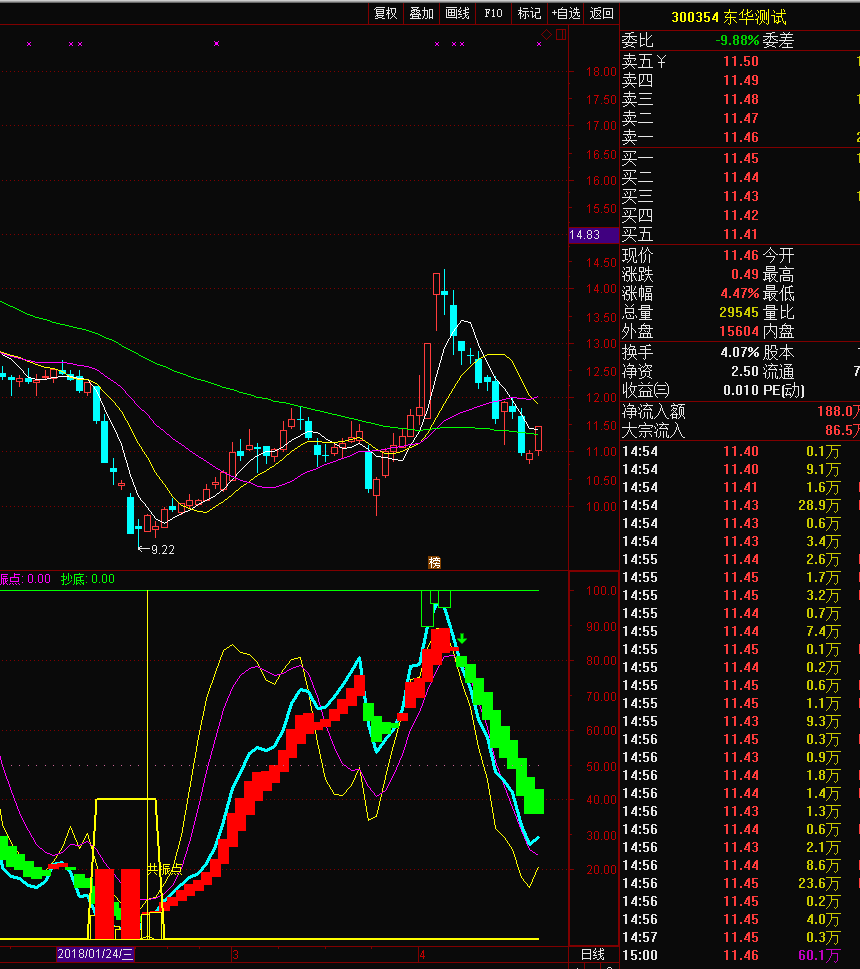Select the 买三 11.43 bid row
The width and height of the screenshot is (860, 969).
(x=740, y=196)
